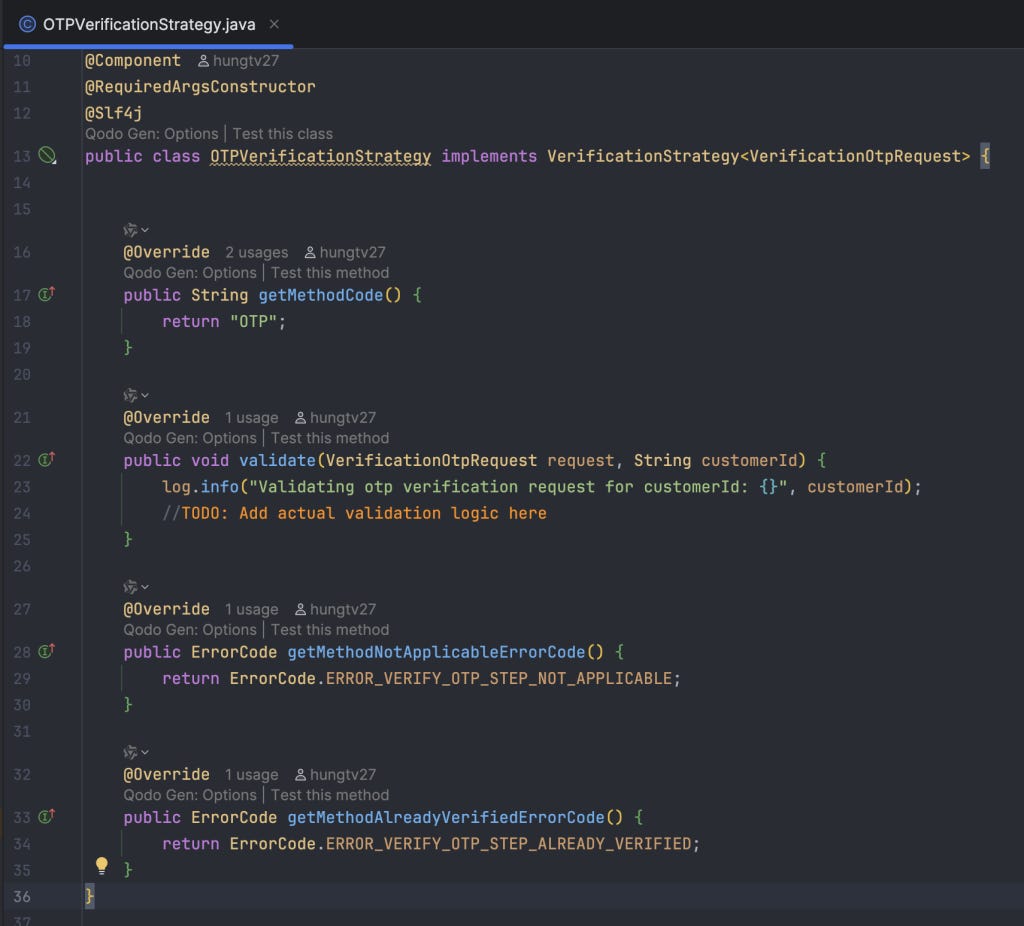Click the '1 usage' hint on line 32
Image resolution: width=1024 pixels, height=926 pixels.
pos(251,774)
